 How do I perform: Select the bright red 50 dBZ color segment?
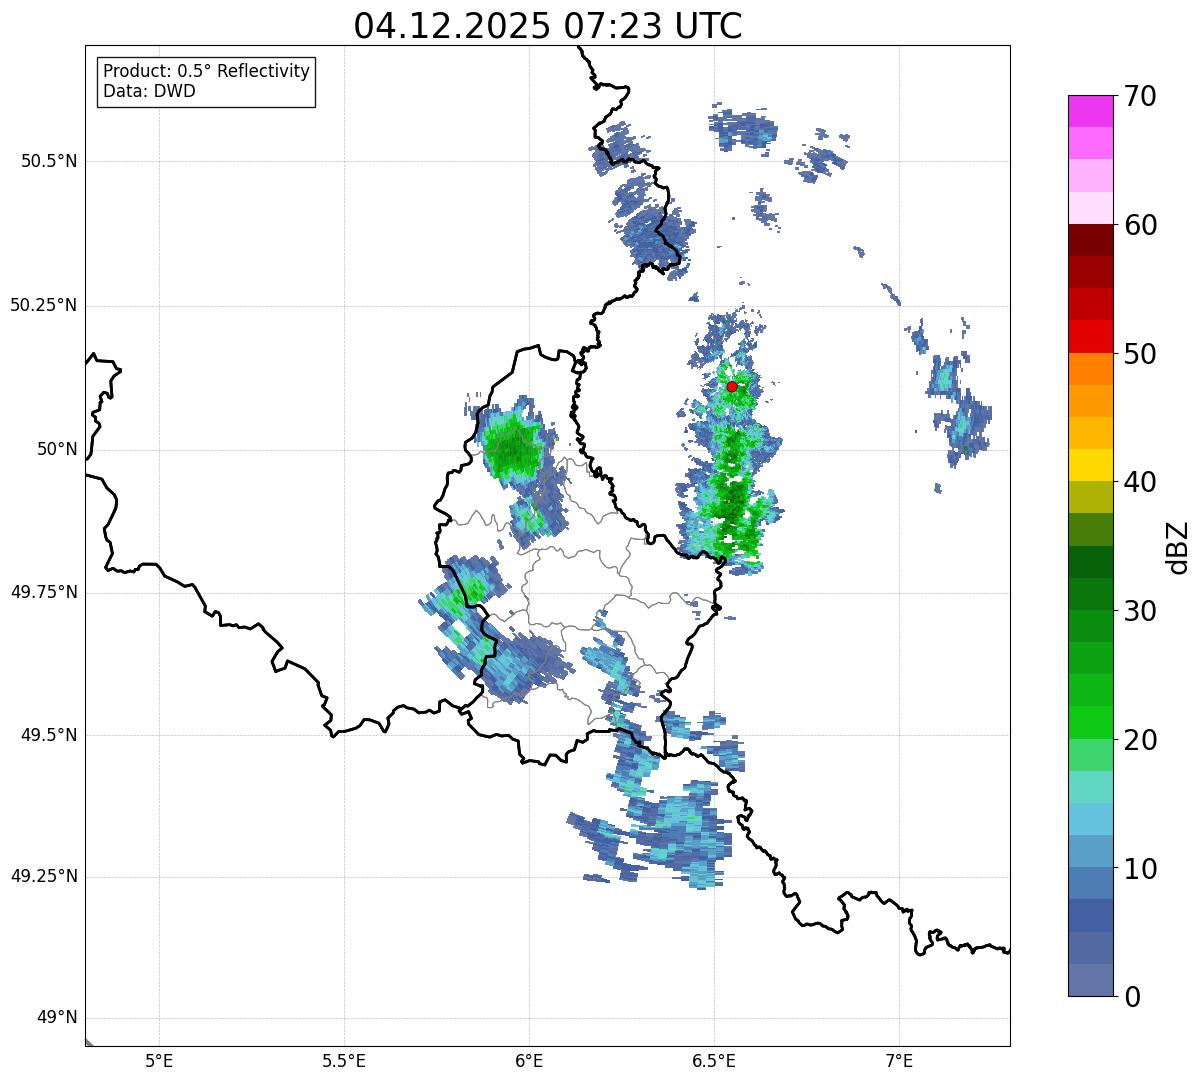pyautogui.click(x=1090, y=337)
